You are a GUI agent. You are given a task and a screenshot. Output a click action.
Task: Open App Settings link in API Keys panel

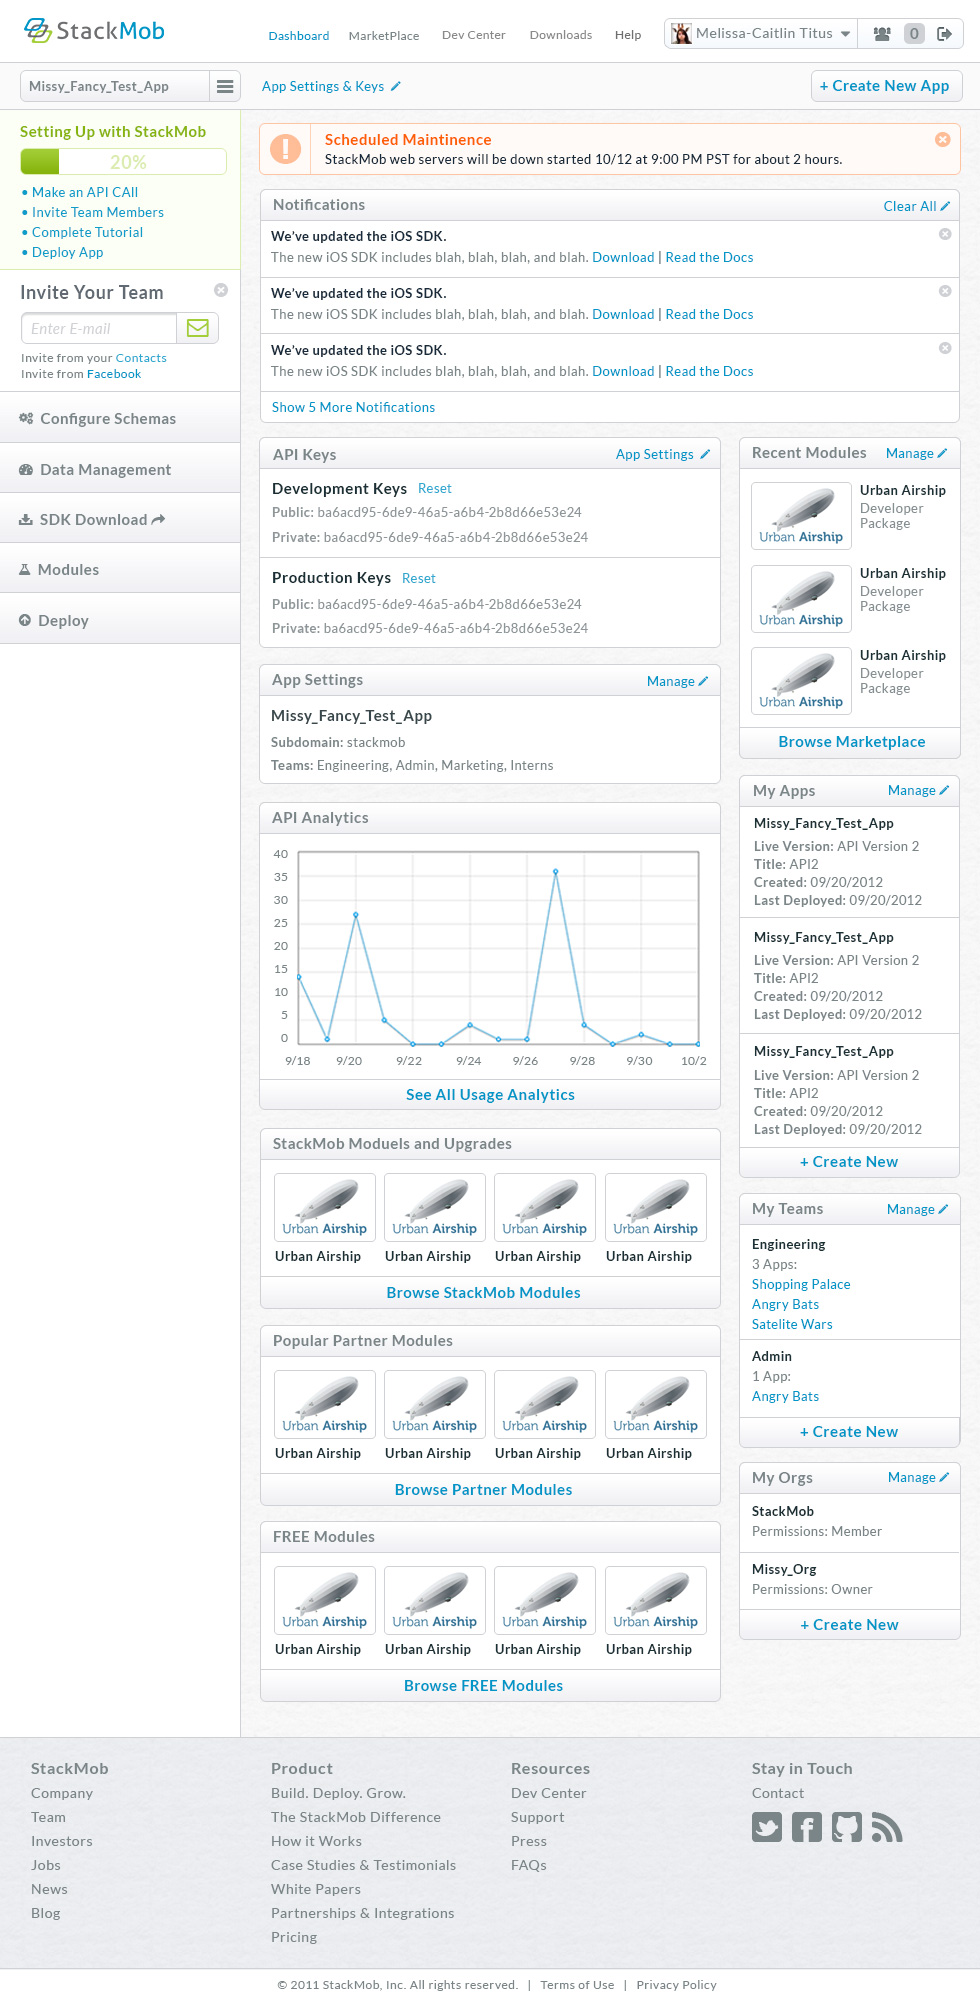click(663, 454)
